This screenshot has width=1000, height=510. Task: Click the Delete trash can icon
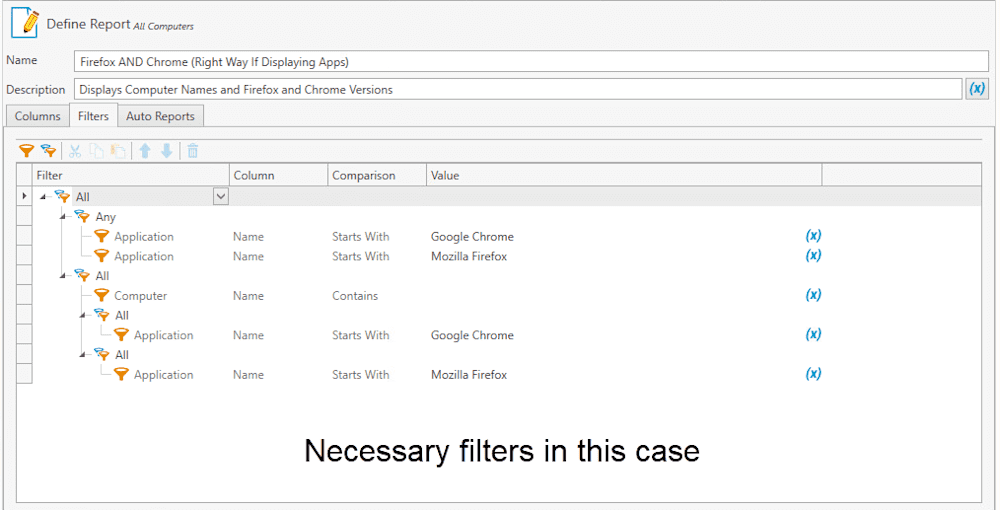click(193, 150)
